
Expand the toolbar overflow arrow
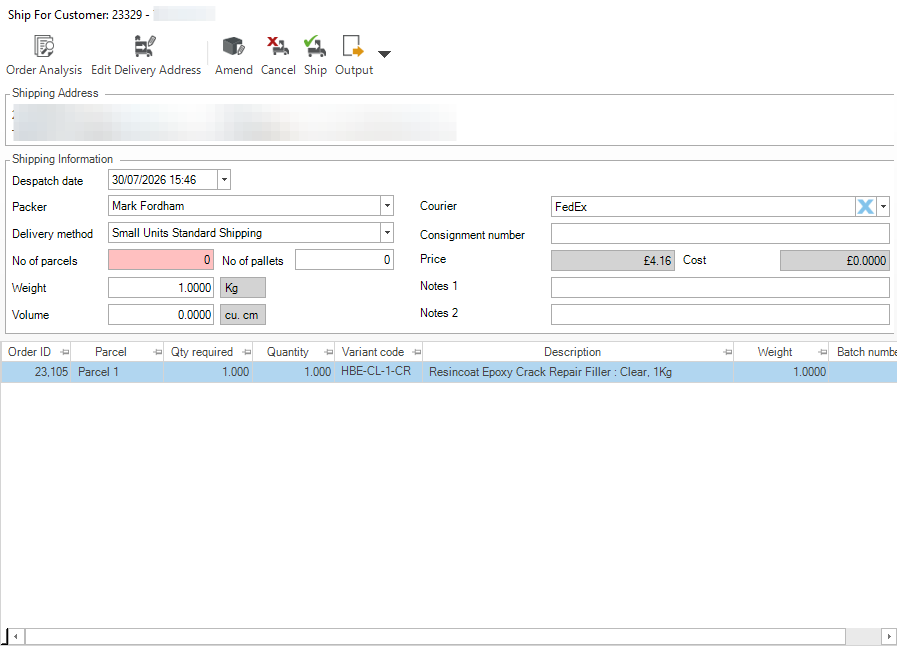[x=384, y=54]
